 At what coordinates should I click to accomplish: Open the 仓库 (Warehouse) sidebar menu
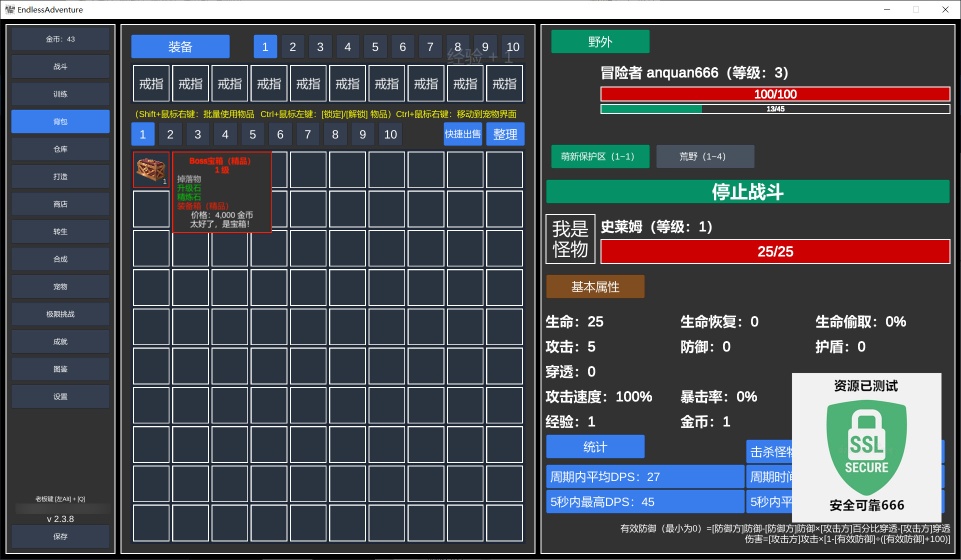click(x=60, y=149)
